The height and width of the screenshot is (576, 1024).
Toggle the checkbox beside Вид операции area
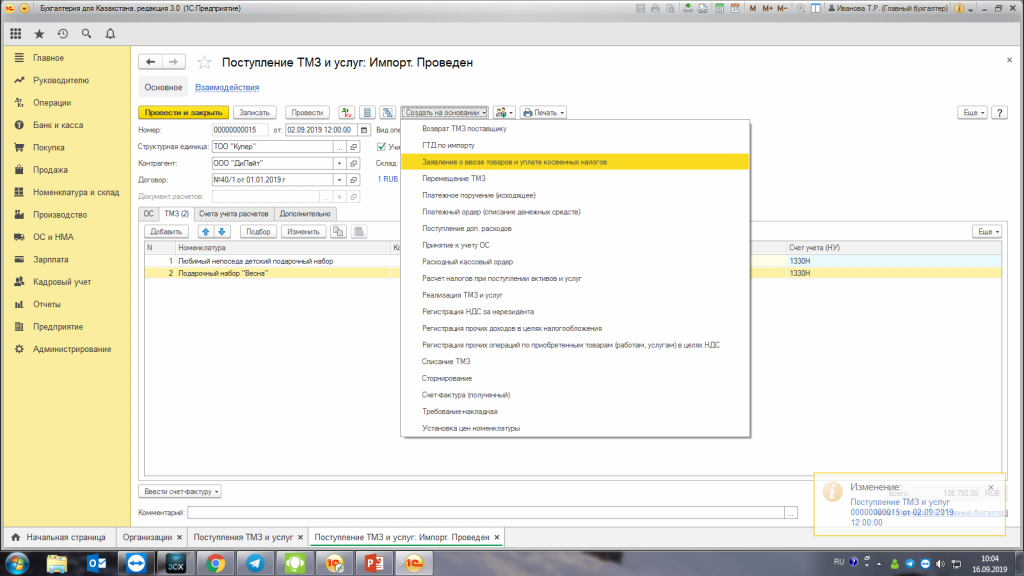click(x=381, y=147)
